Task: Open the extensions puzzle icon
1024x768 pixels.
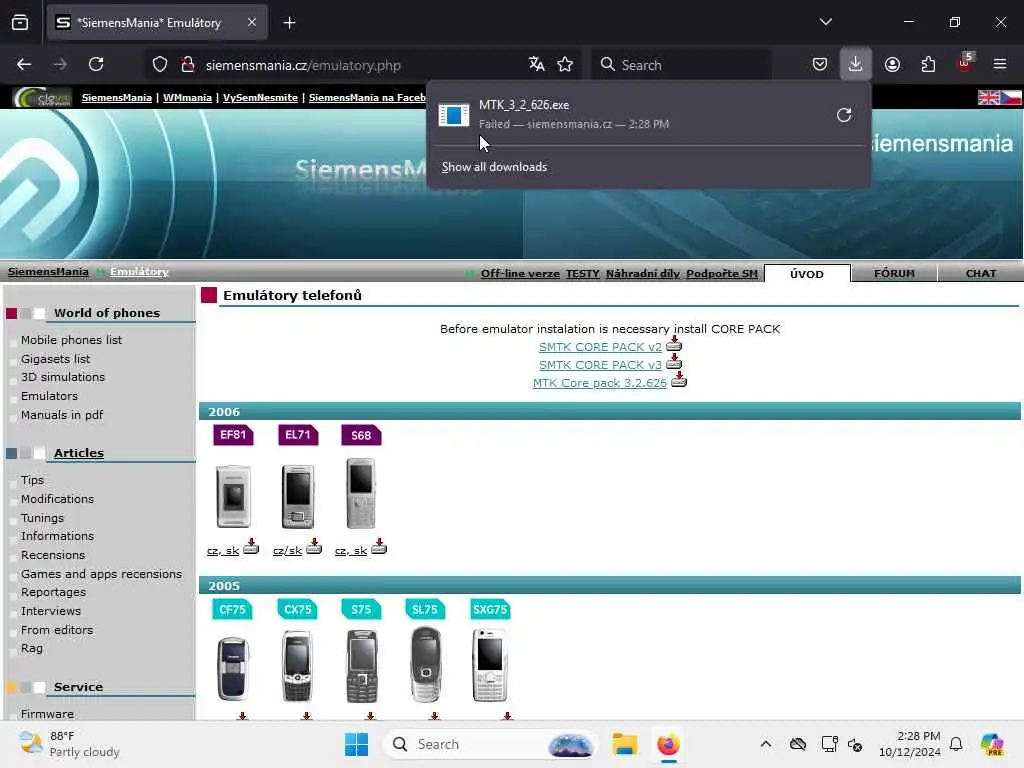Action: coord(928,64)
